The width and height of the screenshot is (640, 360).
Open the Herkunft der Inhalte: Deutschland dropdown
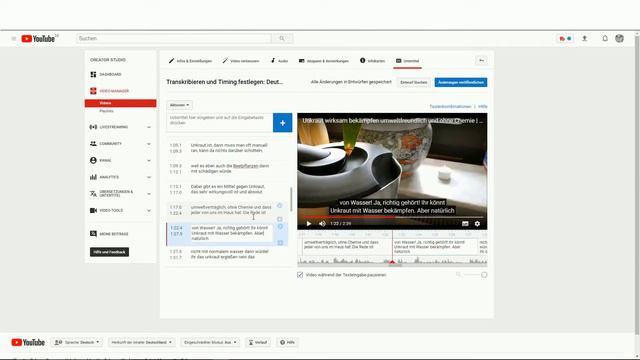point(141,342)
